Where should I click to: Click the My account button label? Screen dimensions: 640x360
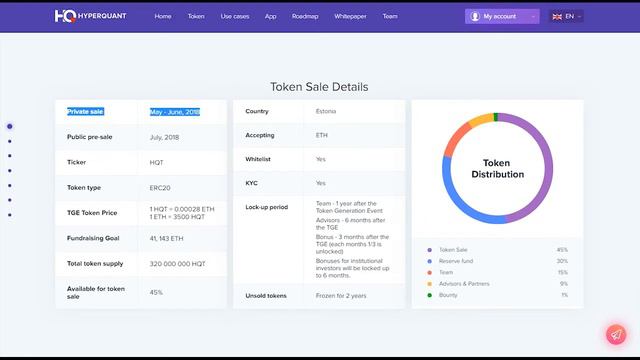(500, 16)
